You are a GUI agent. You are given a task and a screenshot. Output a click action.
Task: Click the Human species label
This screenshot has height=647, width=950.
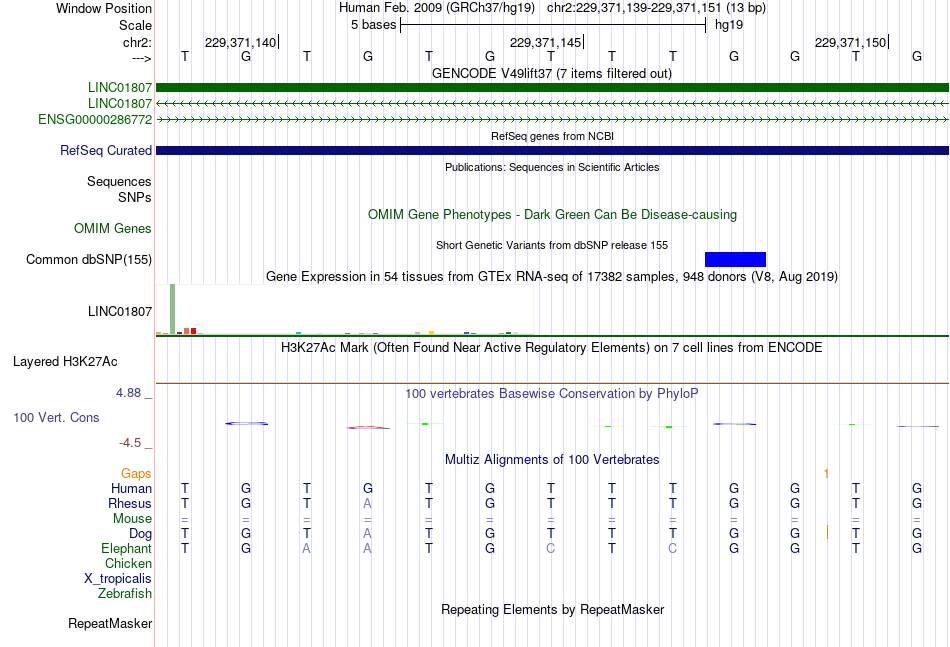point(131,488)
